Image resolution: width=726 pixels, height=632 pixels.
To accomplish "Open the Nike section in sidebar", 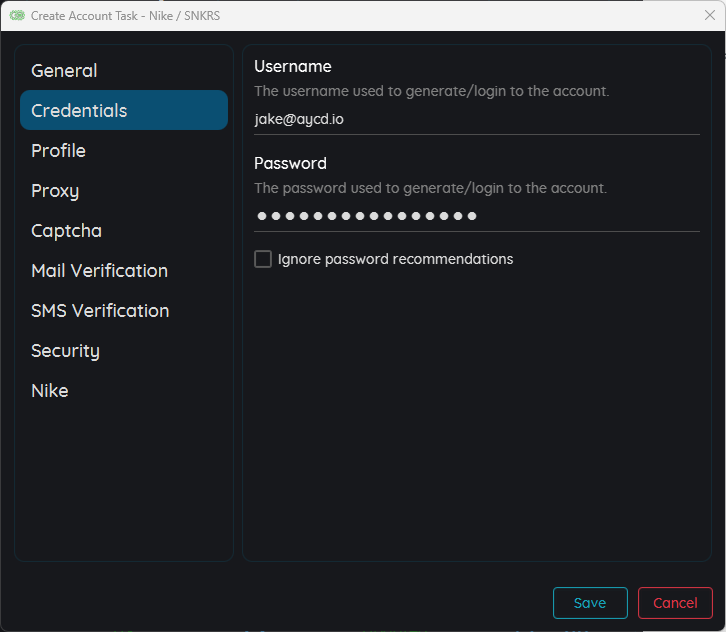I will (50, 391).
